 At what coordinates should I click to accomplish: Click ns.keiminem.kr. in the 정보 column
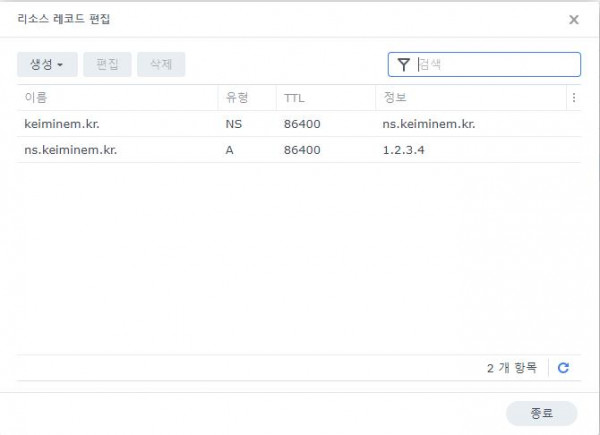click(x=428, y=124)
